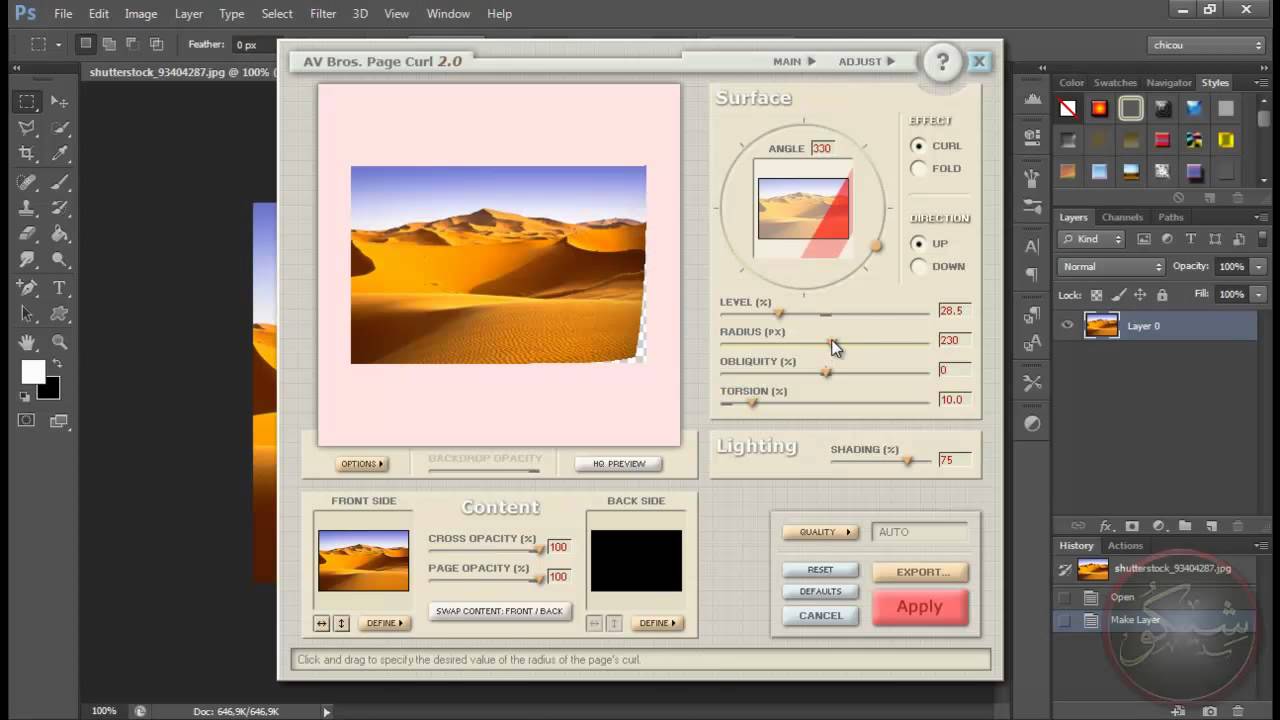Click the Reset button
Screen dimensions: 1280x720
point(820,570)
